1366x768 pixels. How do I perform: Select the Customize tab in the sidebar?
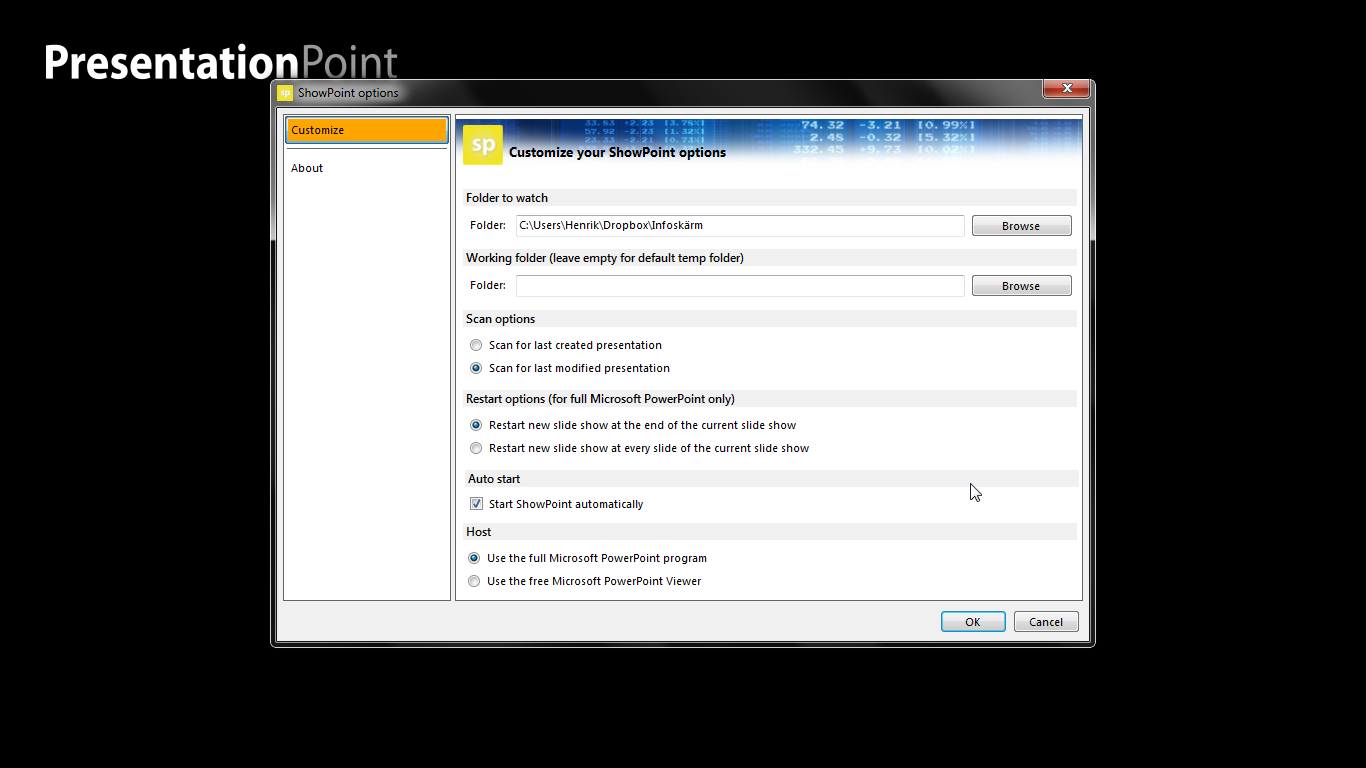click(367, 131)
